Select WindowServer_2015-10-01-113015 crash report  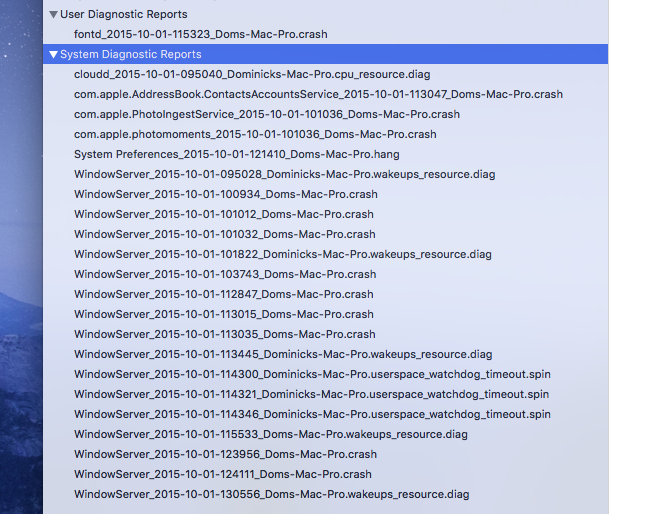click(x=224, y=314)
